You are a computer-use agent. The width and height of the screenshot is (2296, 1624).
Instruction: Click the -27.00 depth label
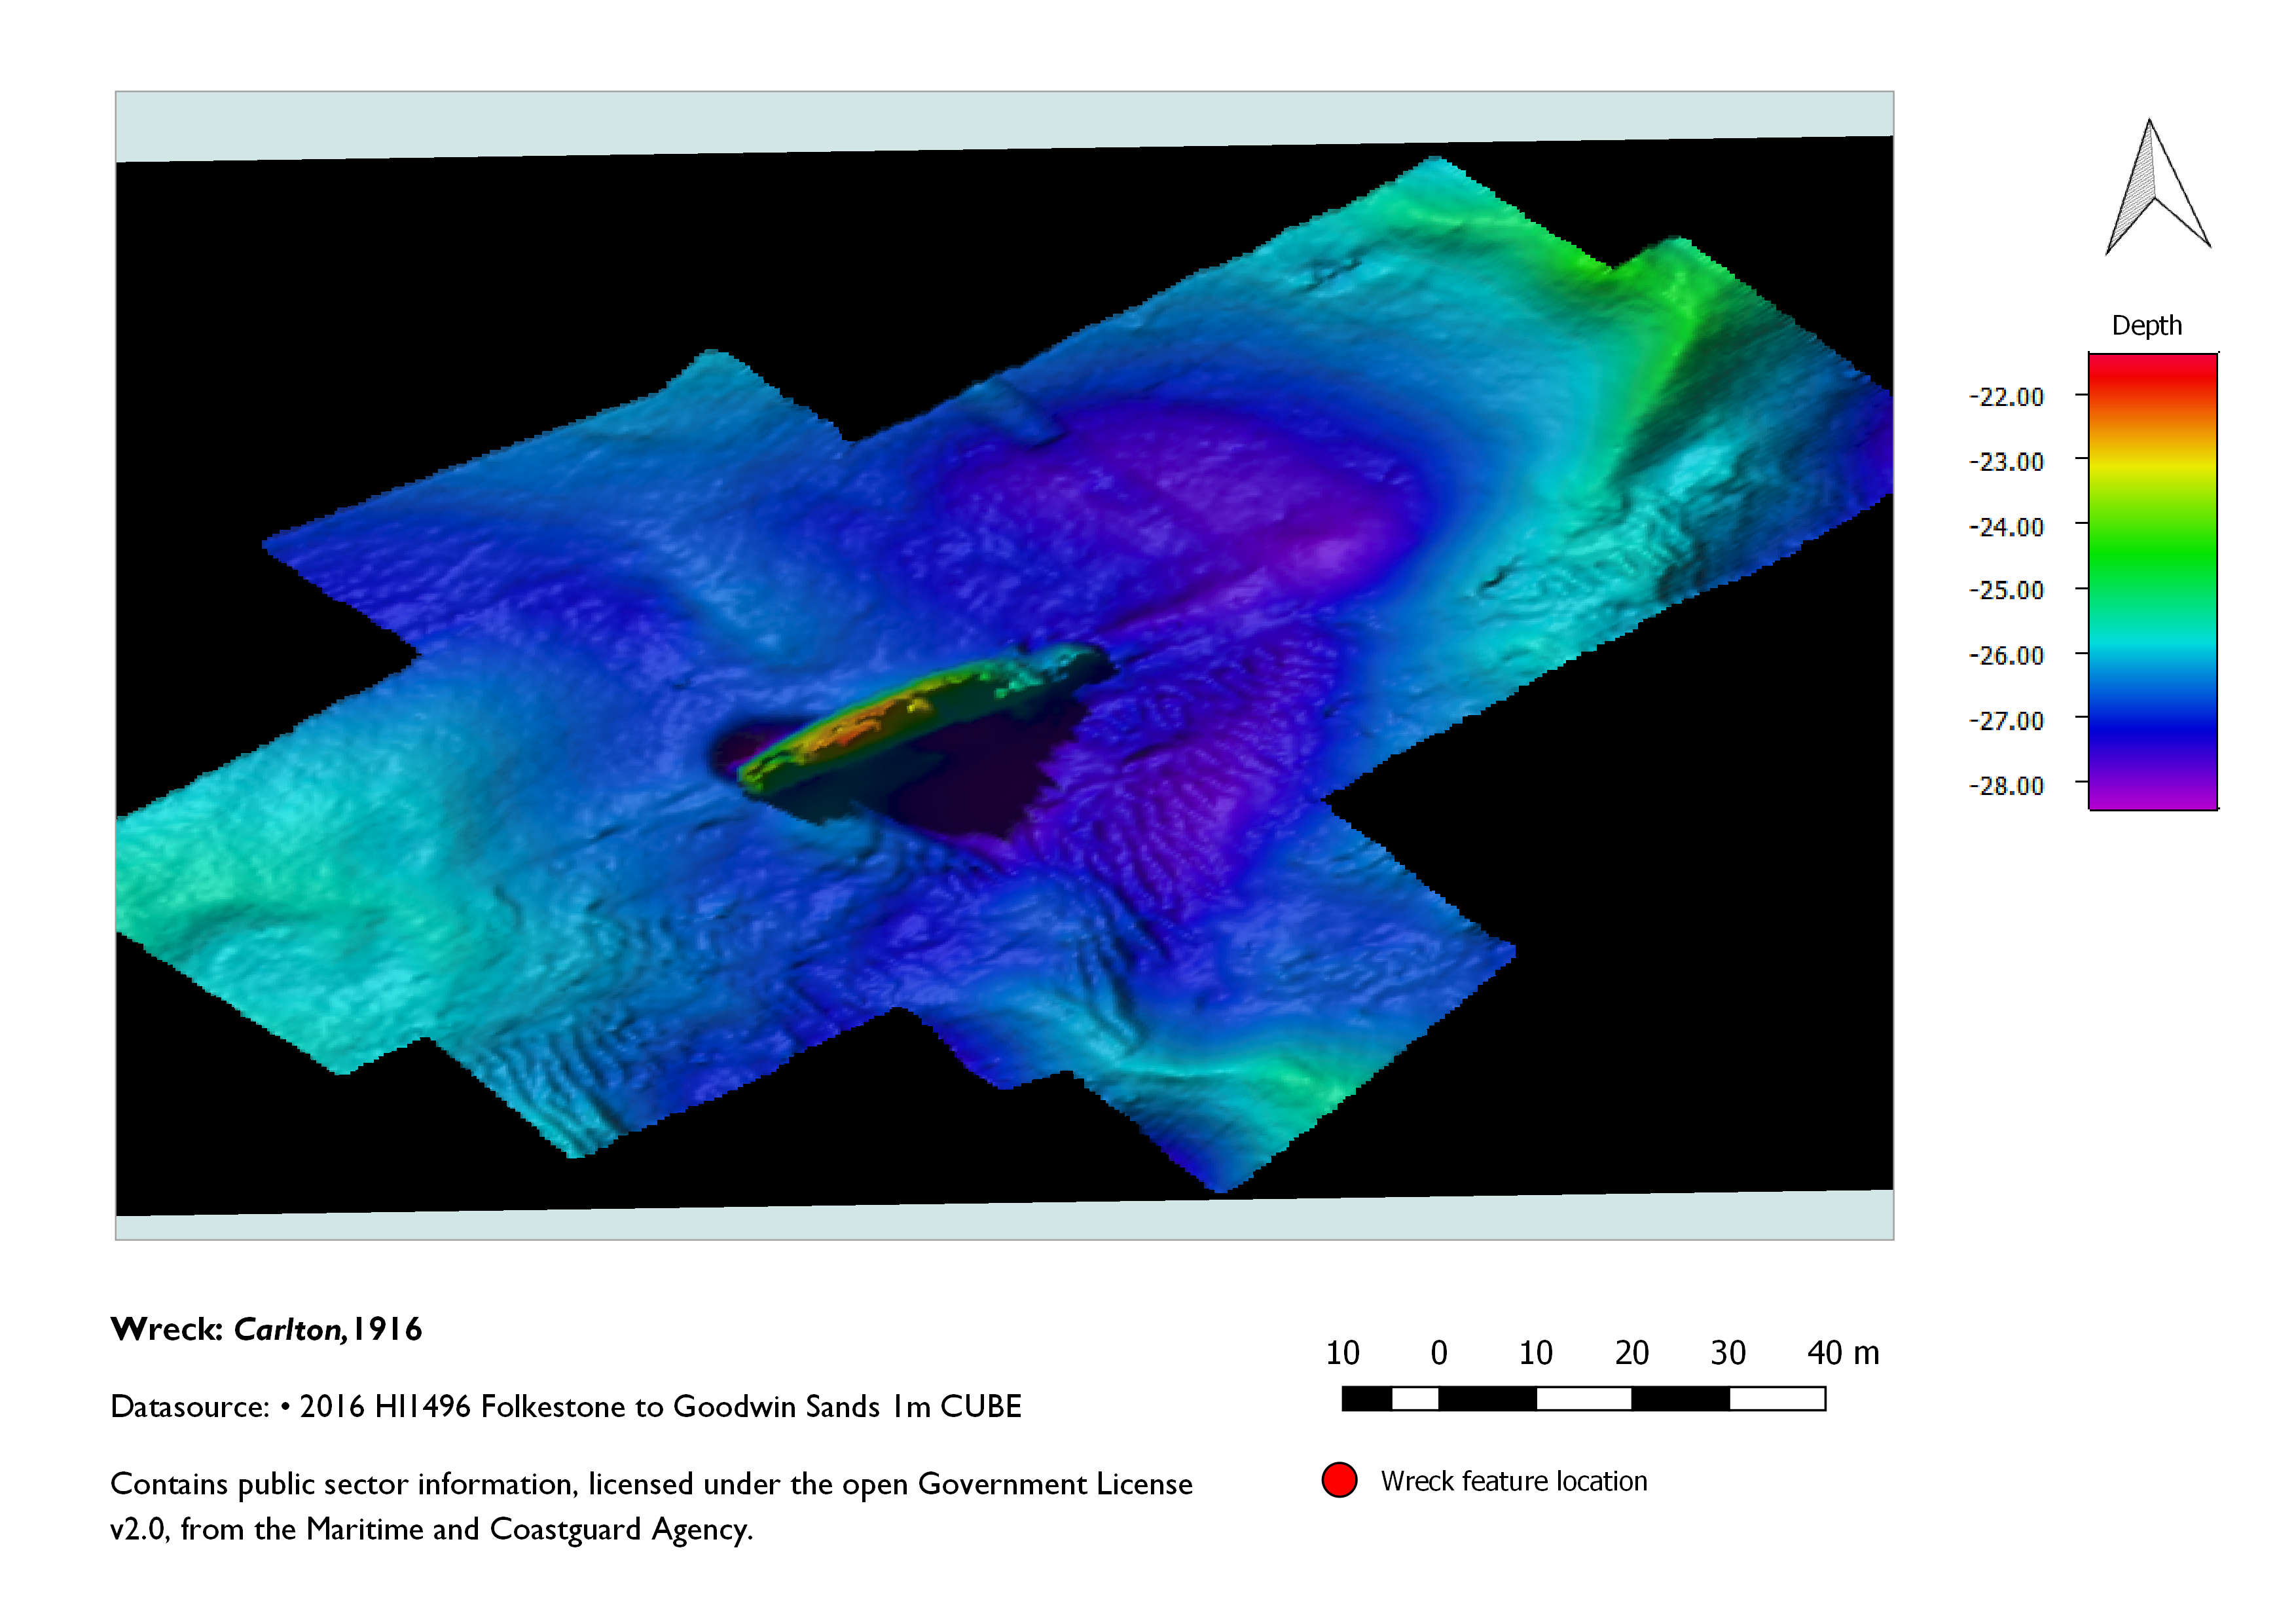coord(2006,720)
